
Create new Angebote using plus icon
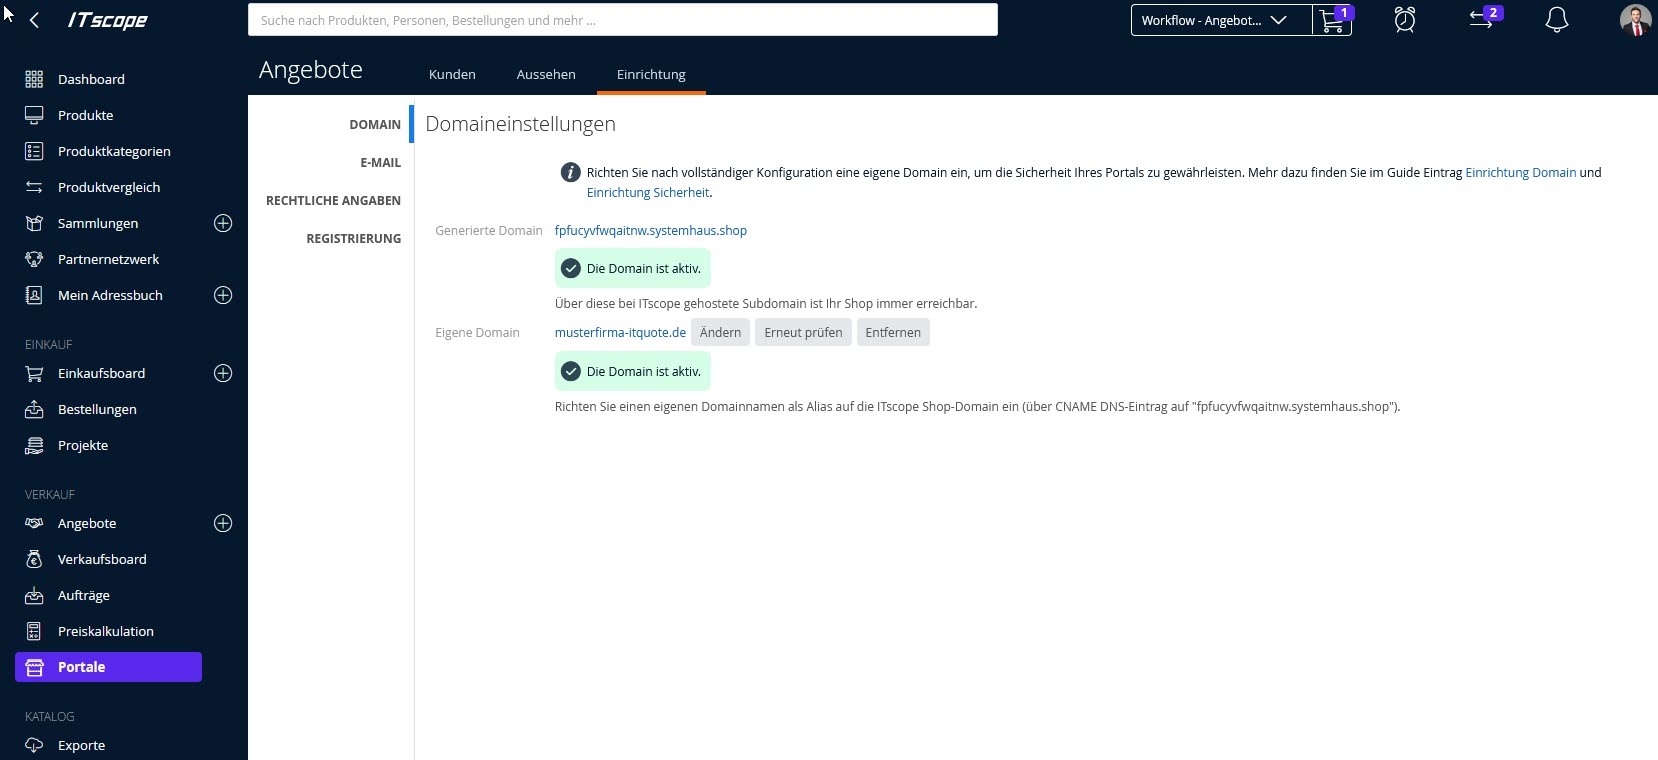(223, 523)
